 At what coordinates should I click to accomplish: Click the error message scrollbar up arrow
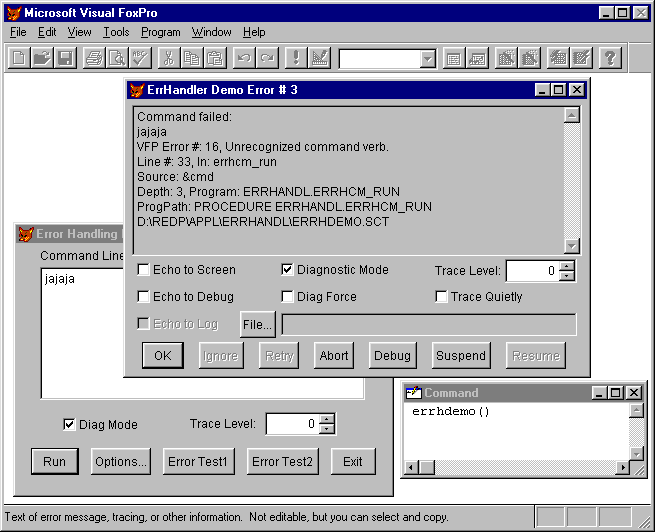coord(571,115)
